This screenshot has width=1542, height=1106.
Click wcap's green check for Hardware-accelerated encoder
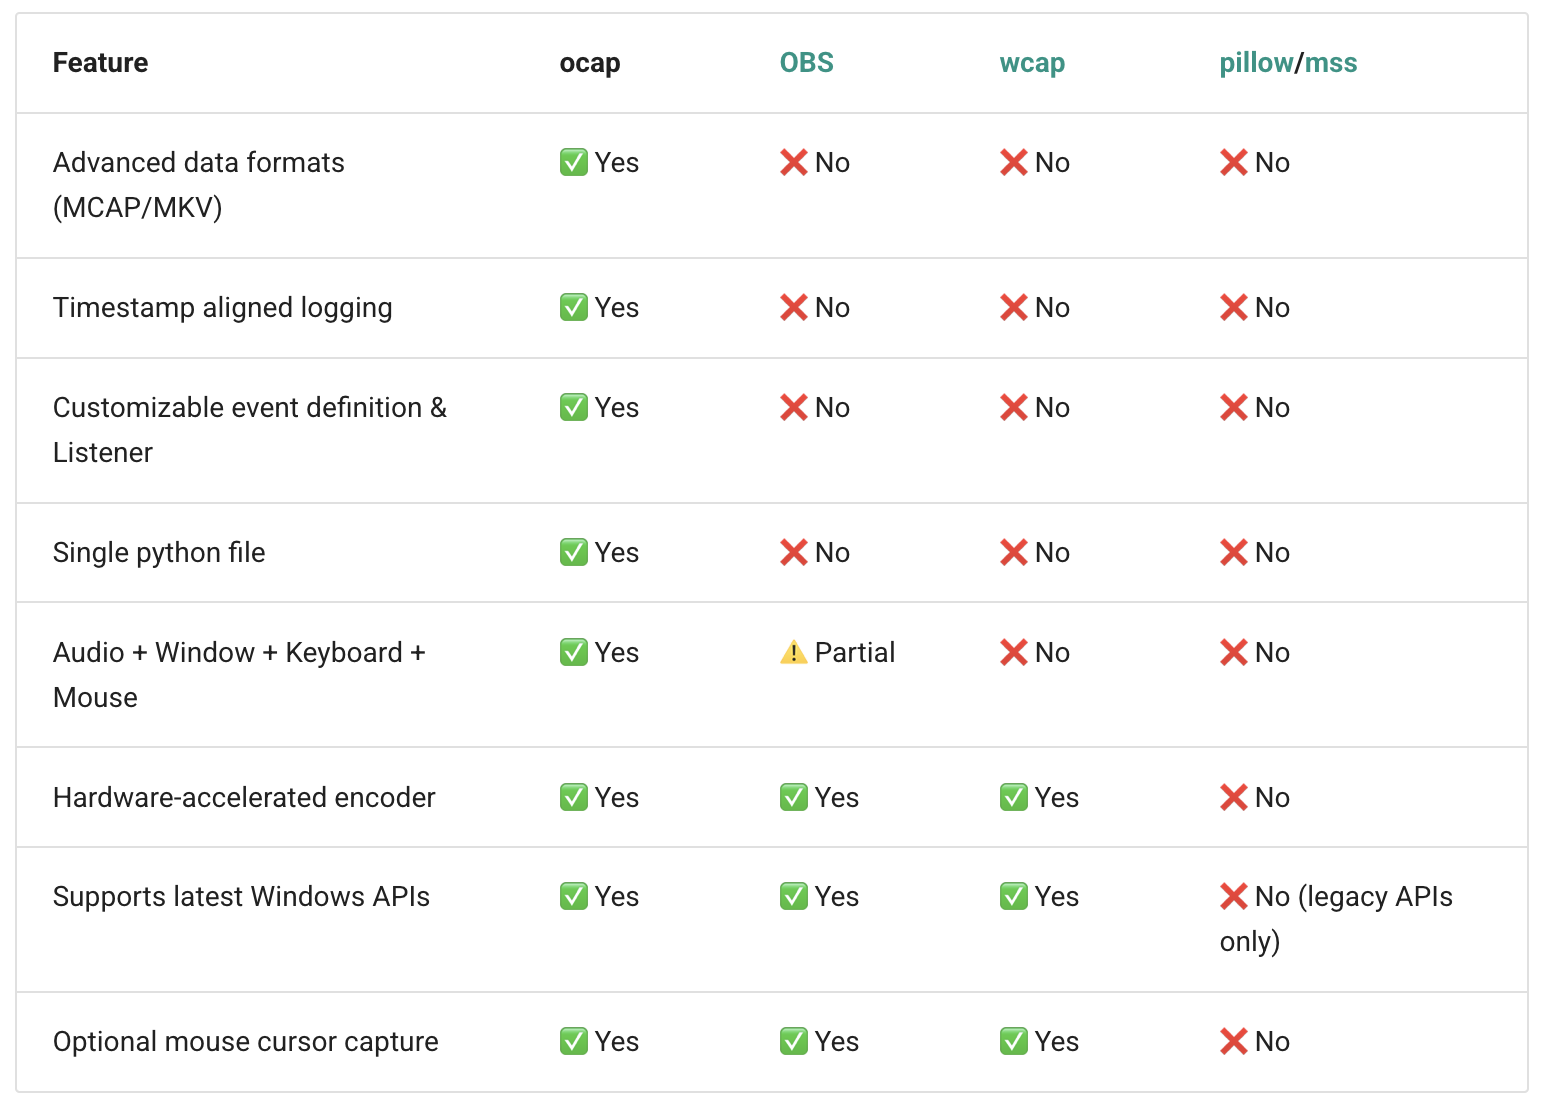[x=1014, y=798]
